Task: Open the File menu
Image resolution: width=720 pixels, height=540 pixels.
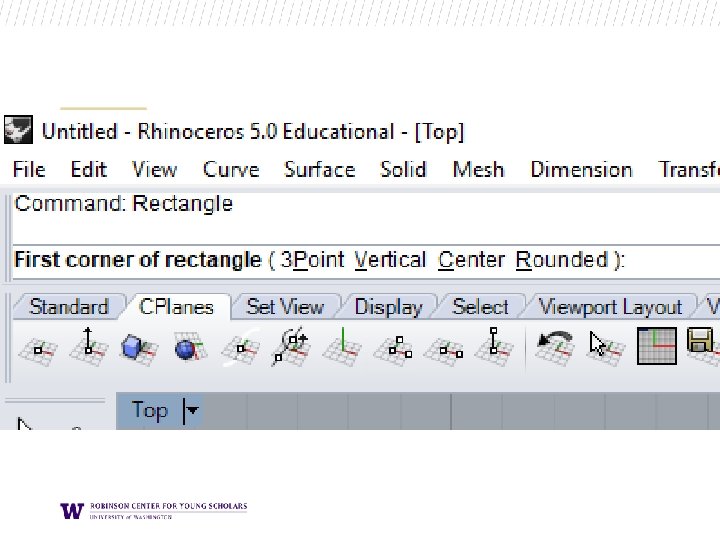Action: pyautogui.click(x=29, y=169)
